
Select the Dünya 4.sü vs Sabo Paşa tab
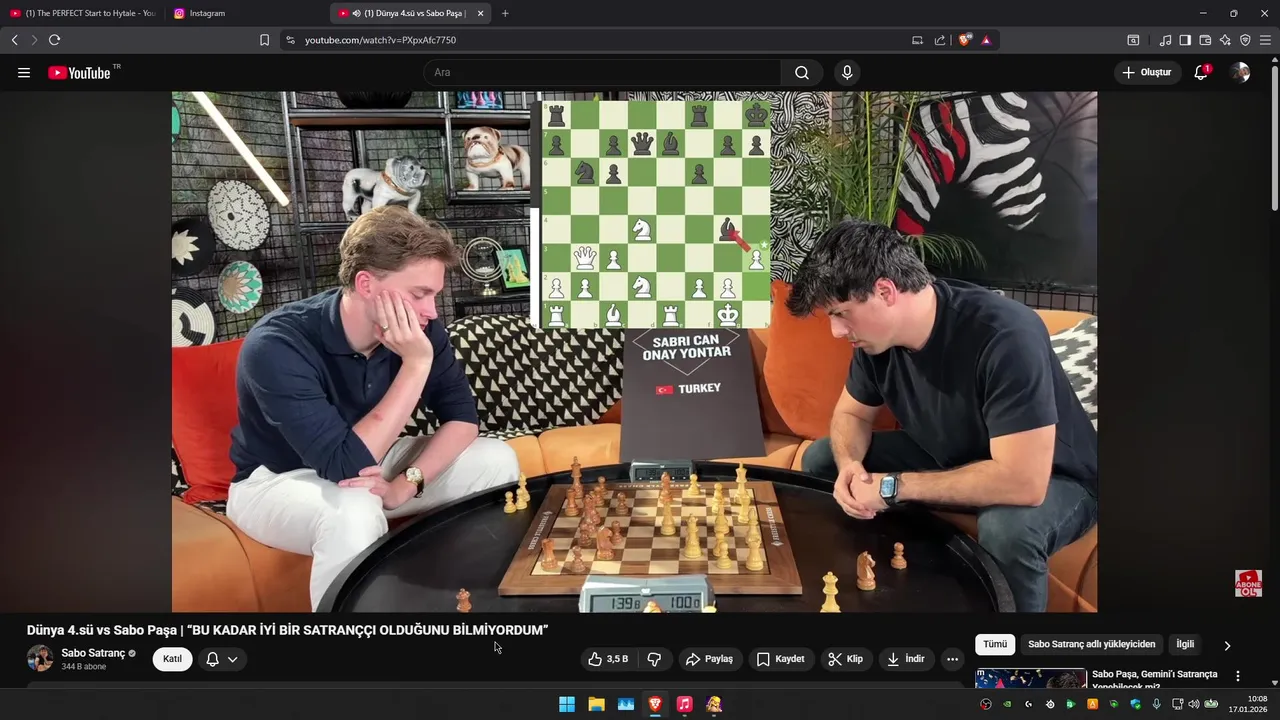(x=411, y=13)
